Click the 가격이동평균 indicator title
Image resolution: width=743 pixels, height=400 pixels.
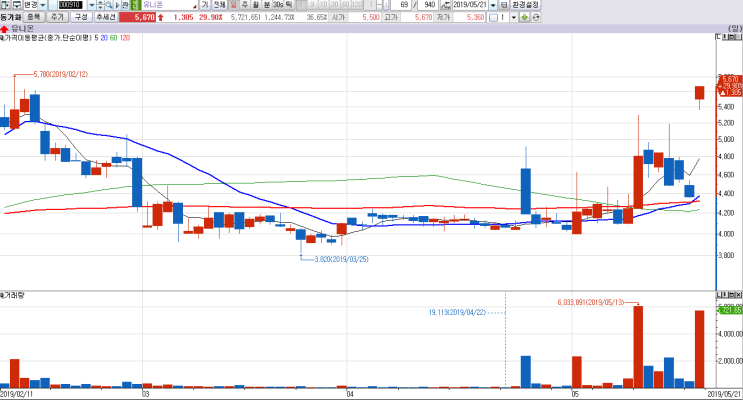pos(47,38)
